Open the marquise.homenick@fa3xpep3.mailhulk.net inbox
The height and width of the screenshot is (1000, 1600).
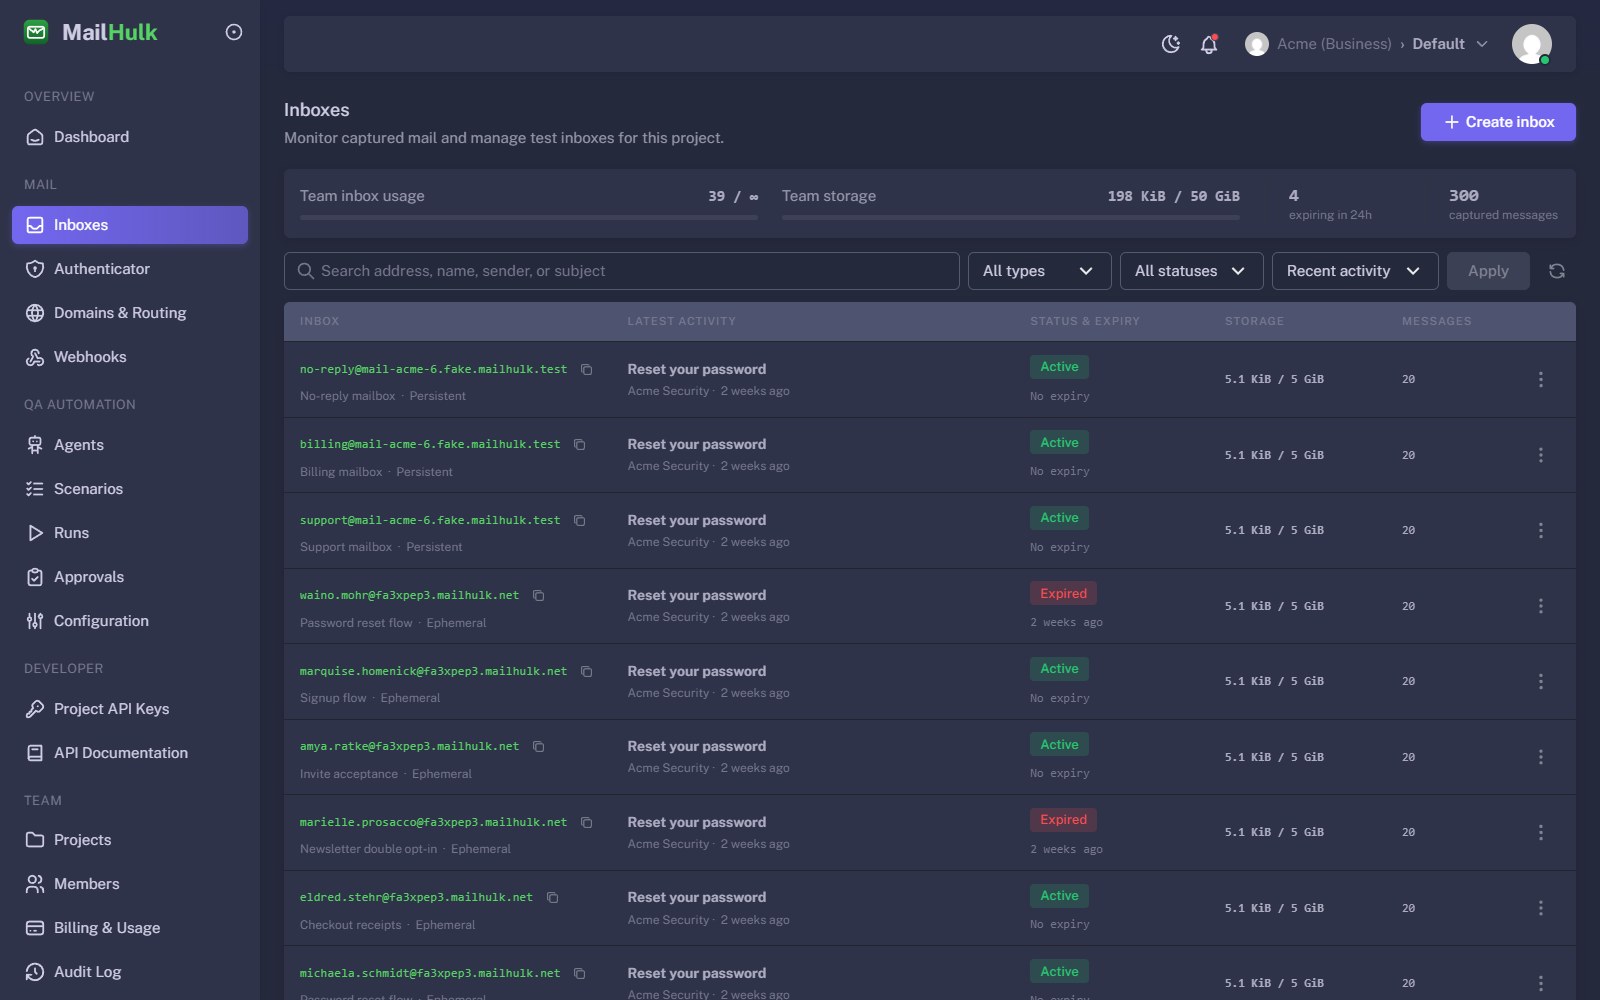tap(433, 671)
